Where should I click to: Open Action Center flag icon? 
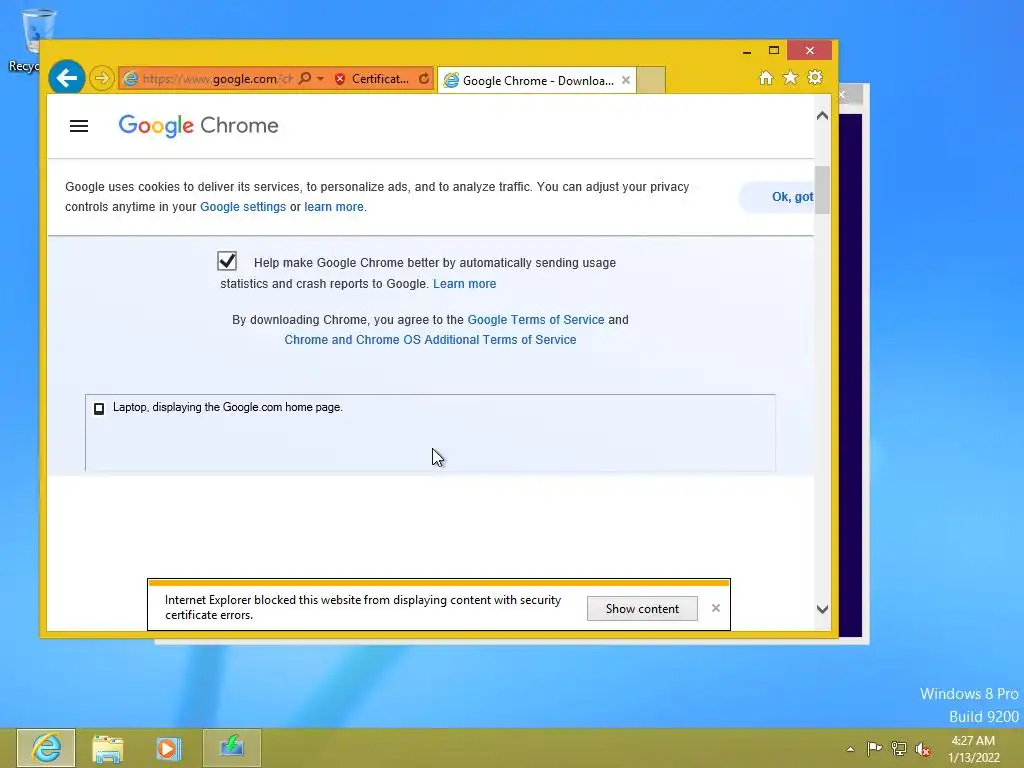pos(874,748)
